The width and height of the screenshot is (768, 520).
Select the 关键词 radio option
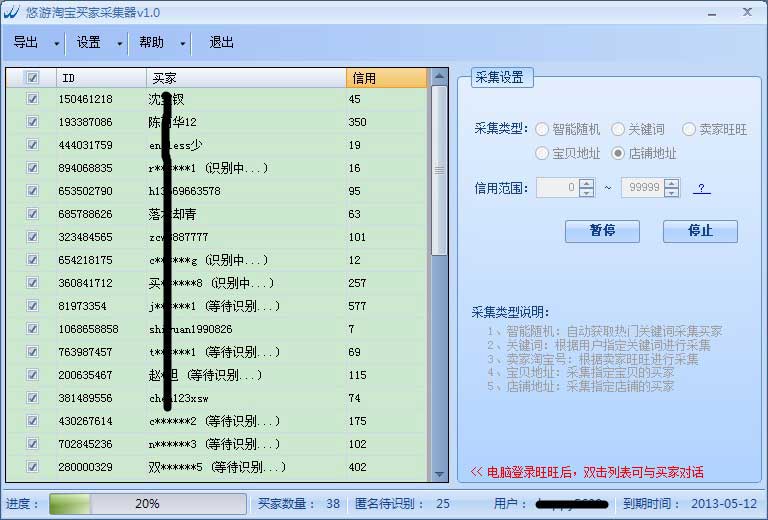point(618,129)
